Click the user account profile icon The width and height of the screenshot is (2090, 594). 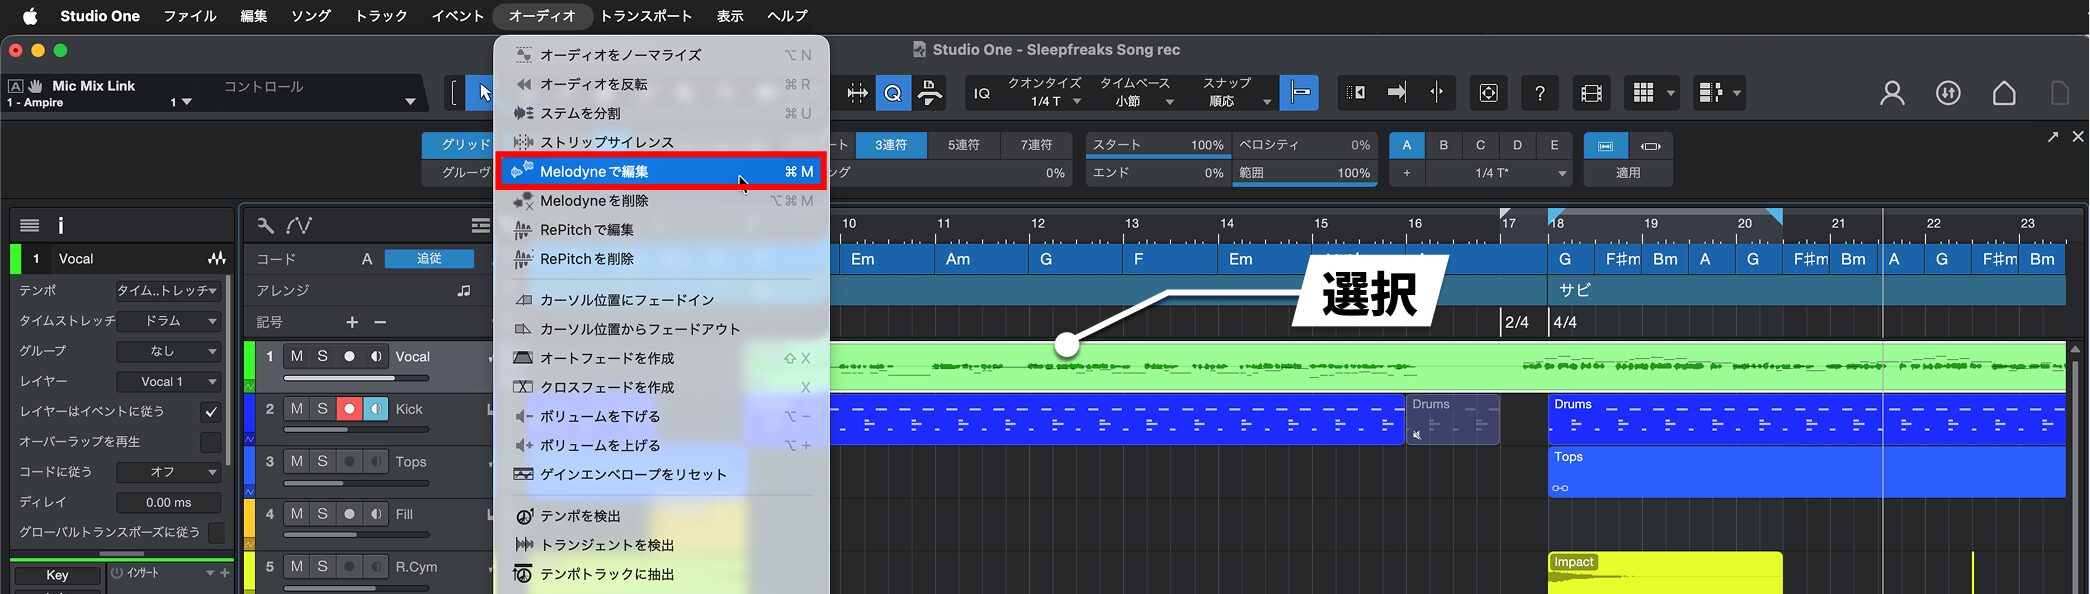1891,93
